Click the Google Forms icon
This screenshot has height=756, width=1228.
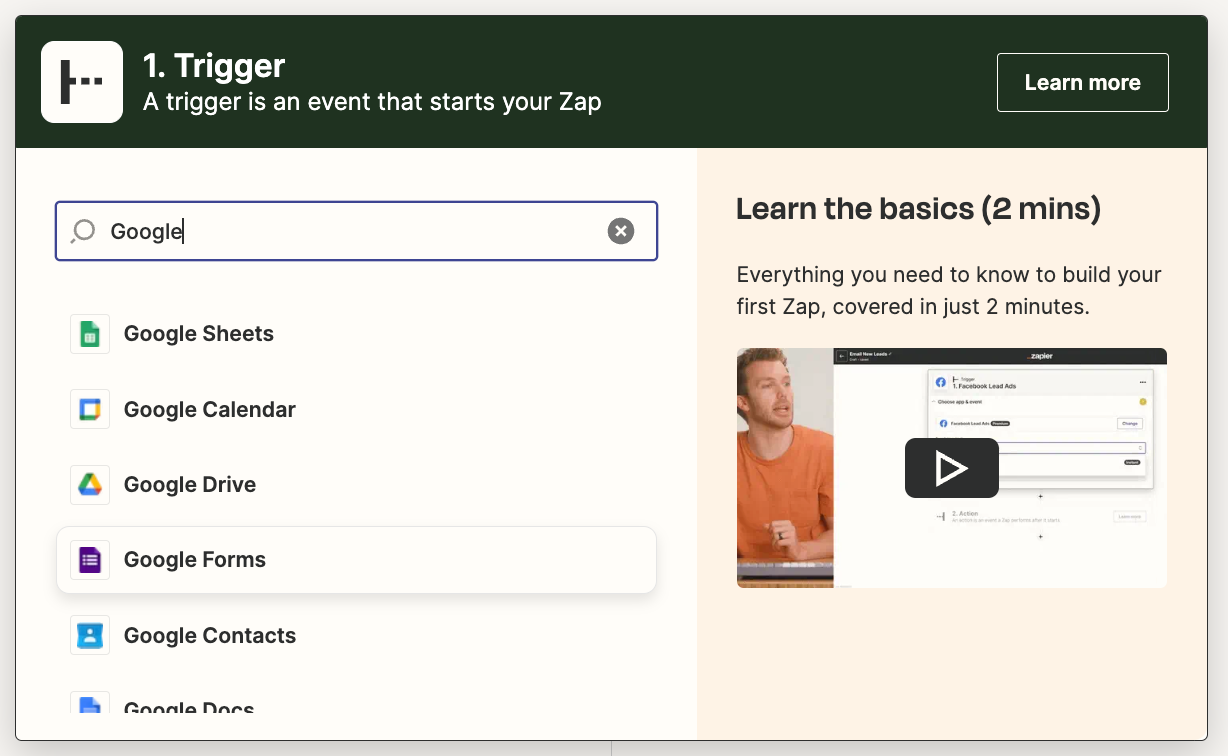tap(90, 560)
